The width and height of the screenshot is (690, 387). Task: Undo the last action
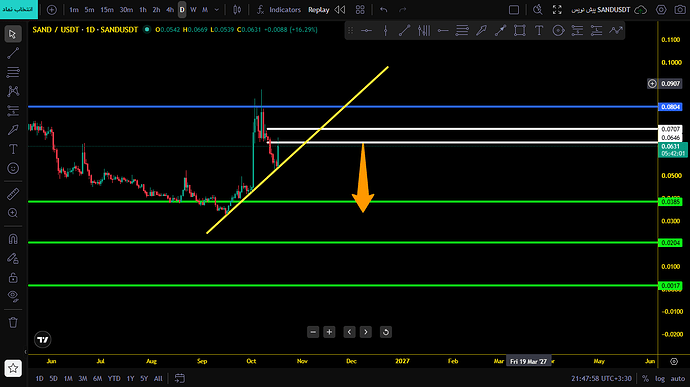(384, 10)
